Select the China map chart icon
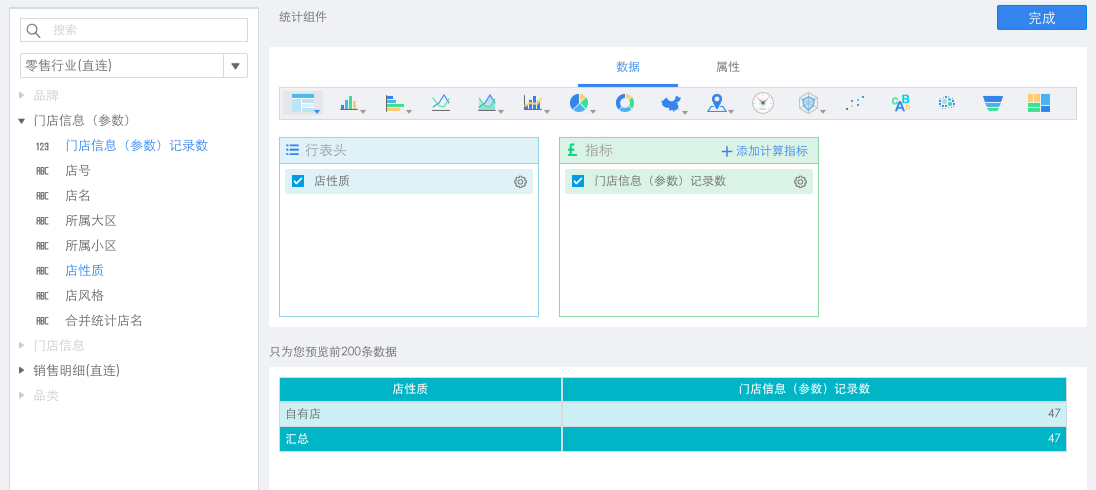 670,103
